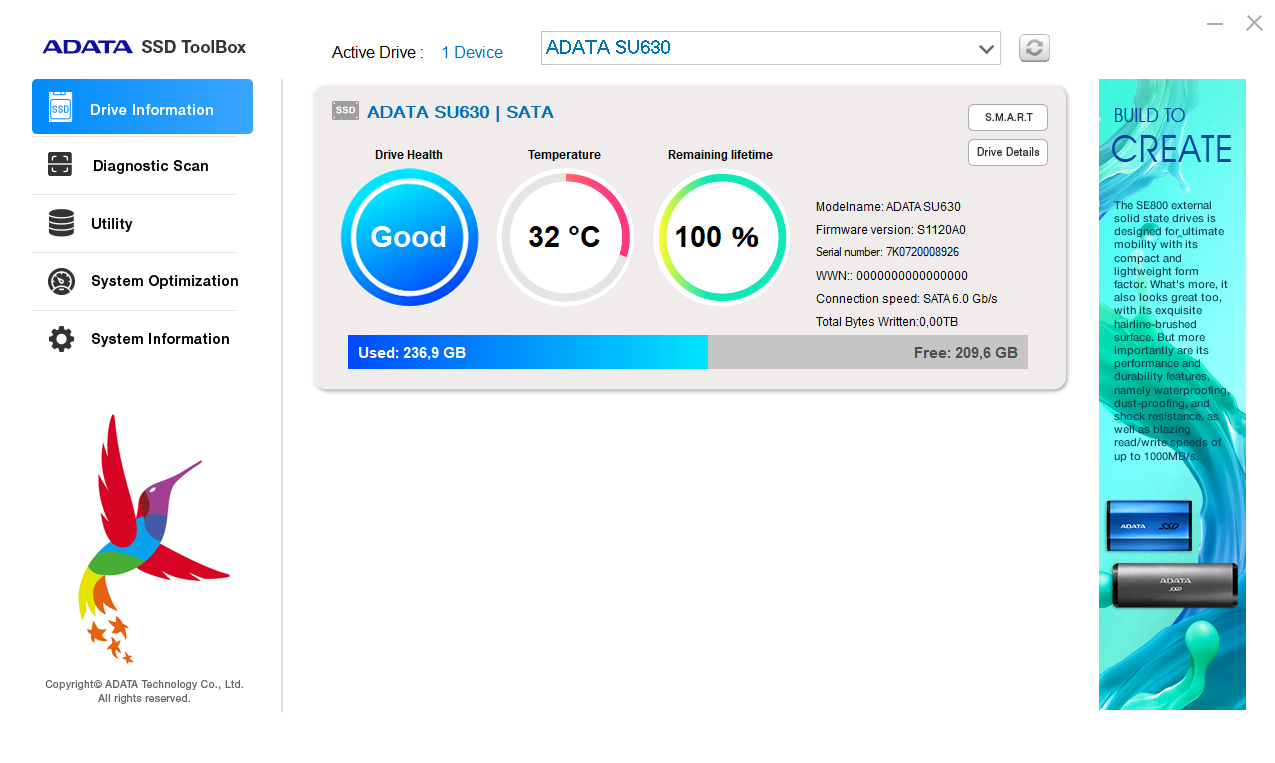The width and height of the screenshot is (1275, 763).
Task: Click the Utility database icon
Action: (x=61, y=223)
